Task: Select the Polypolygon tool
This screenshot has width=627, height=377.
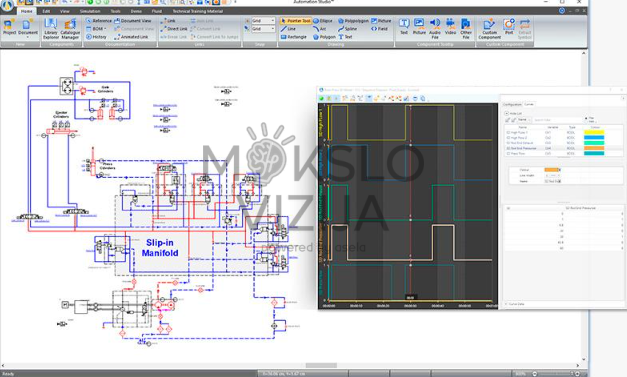Action: 353,21
